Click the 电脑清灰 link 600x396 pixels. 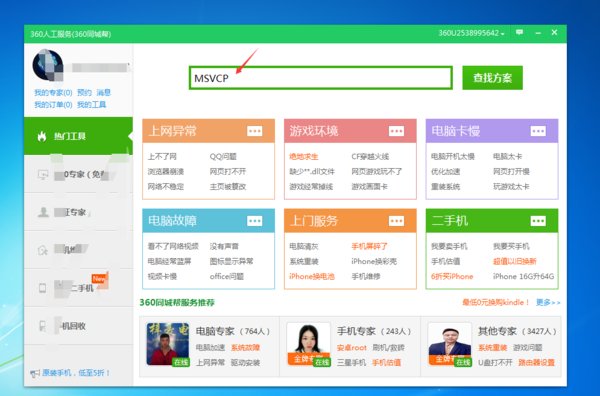(304, 246)
